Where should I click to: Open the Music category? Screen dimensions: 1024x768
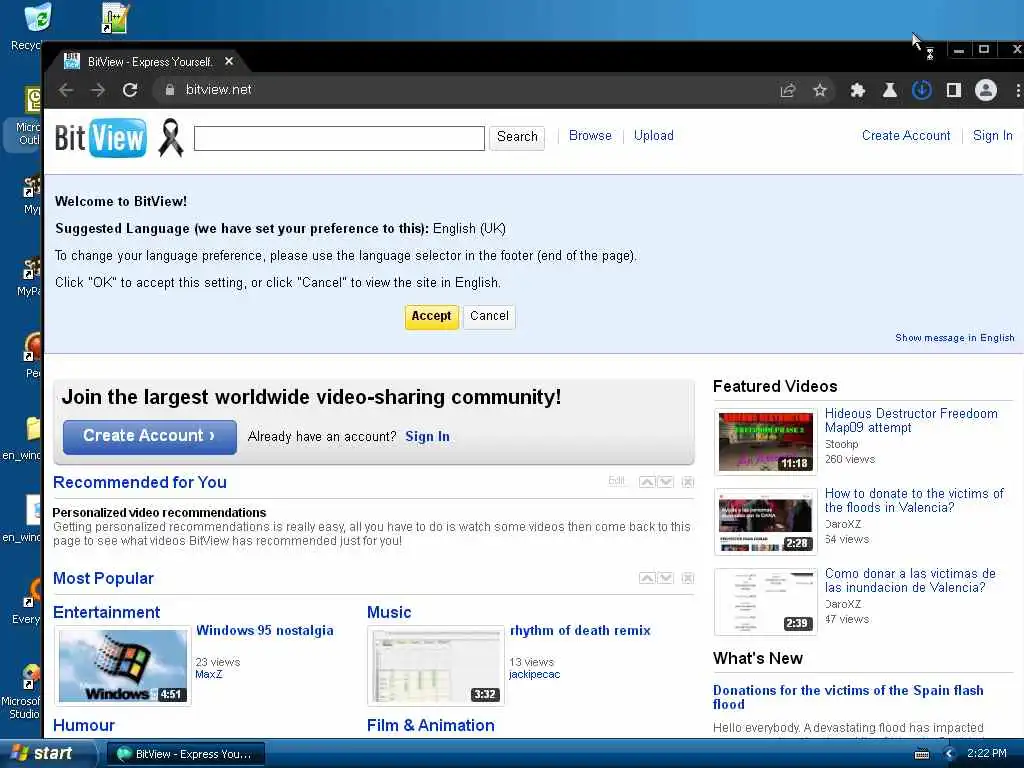pos(389,612)
